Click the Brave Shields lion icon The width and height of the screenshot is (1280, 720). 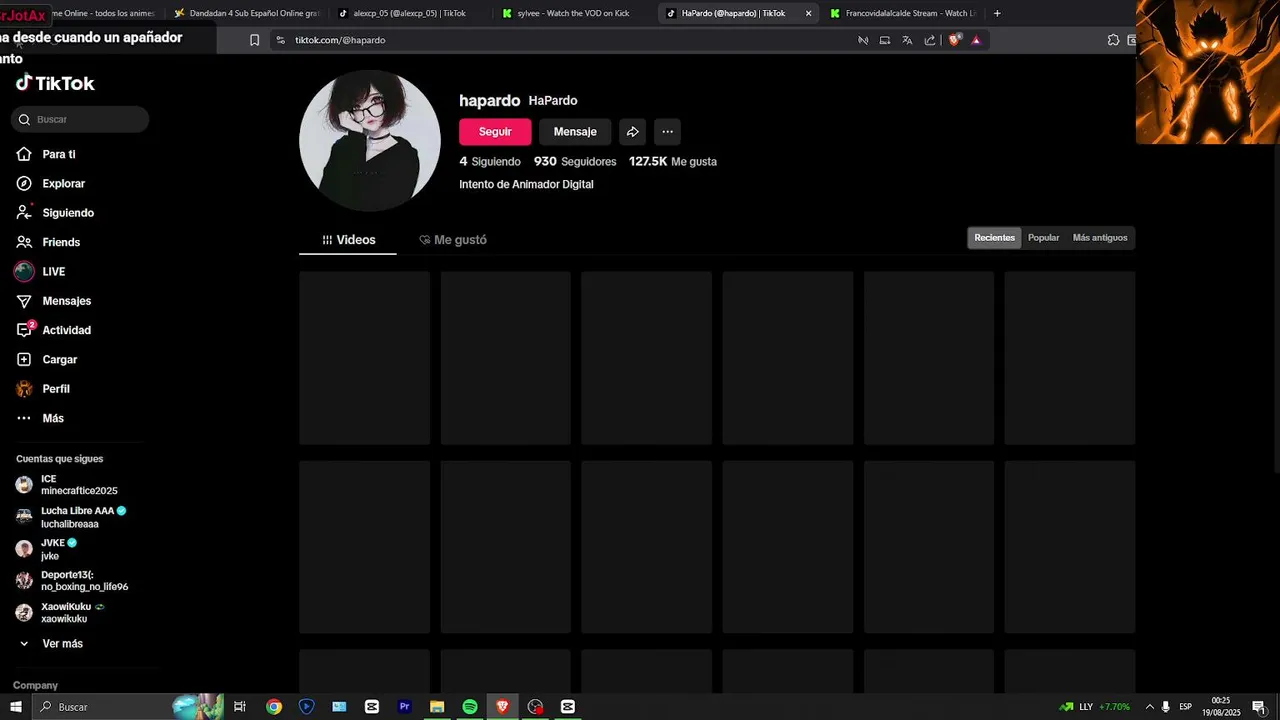954,40
